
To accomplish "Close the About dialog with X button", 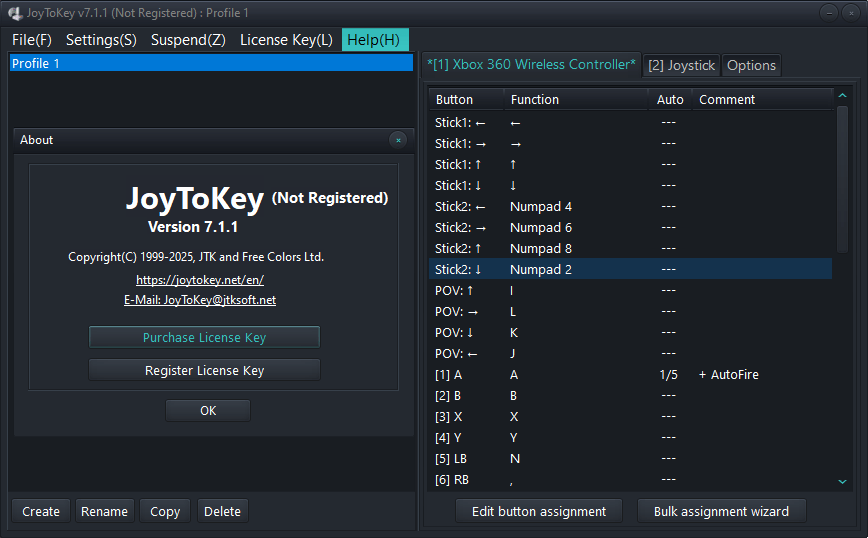I will point(398,140).
